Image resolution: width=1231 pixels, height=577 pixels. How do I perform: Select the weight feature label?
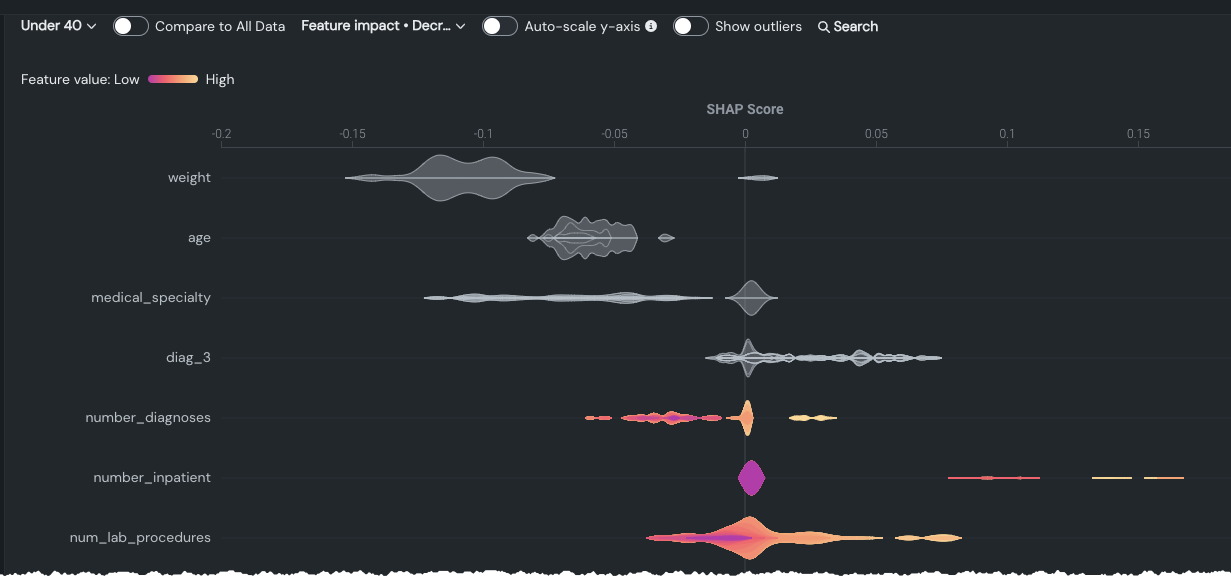pyautogui.click(x=189, y=178)
